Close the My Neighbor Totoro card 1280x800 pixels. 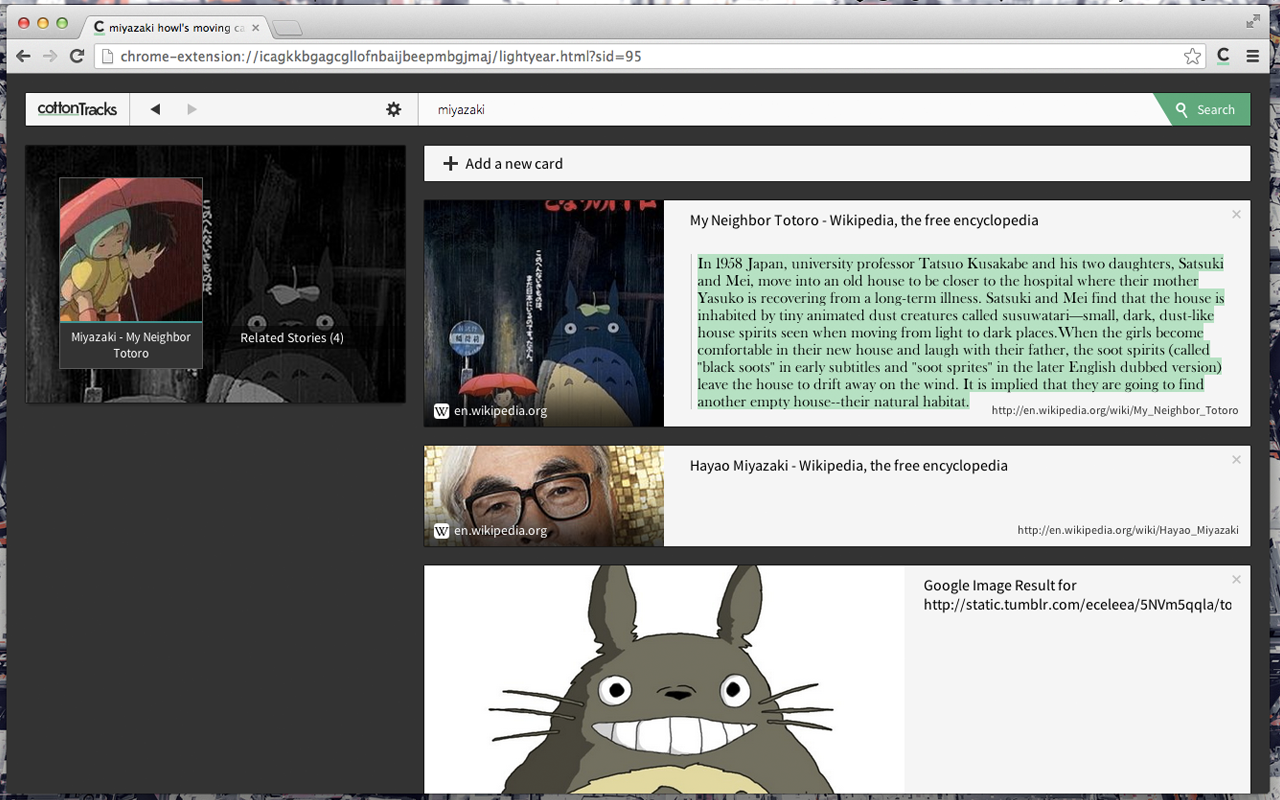coord(1236,214)
